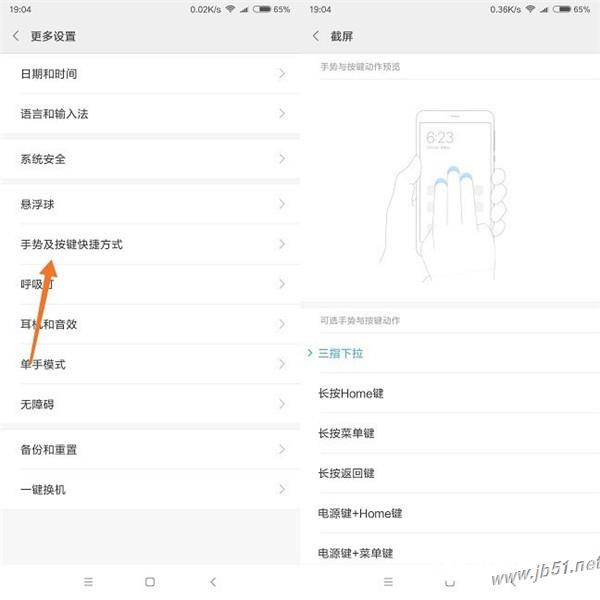Expand the 悬浮球 row chevron
The image size is (600, 600).
282,204
